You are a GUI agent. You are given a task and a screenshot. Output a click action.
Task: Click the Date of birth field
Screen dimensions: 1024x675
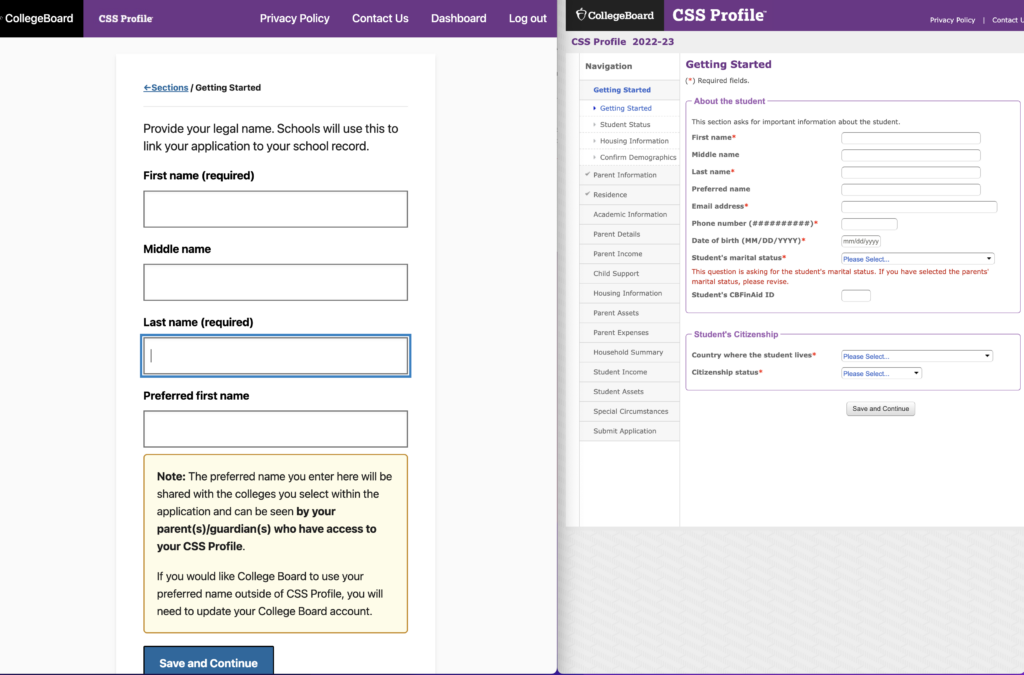click(860, 241)
